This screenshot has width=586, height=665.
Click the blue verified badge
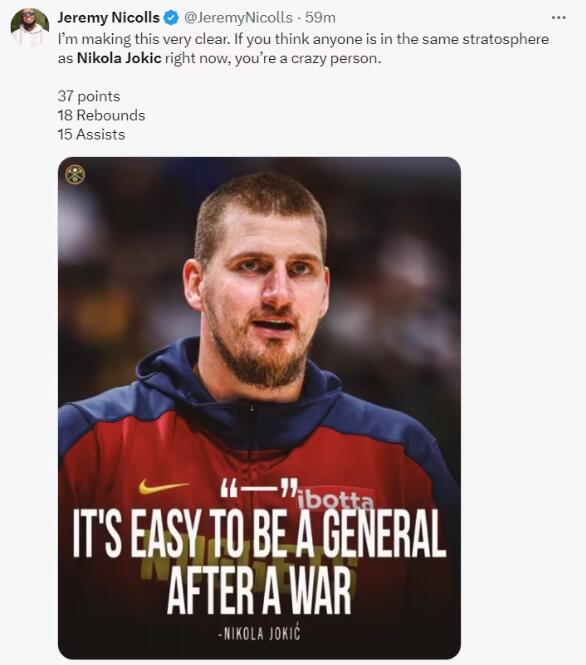tap(171, 18)
